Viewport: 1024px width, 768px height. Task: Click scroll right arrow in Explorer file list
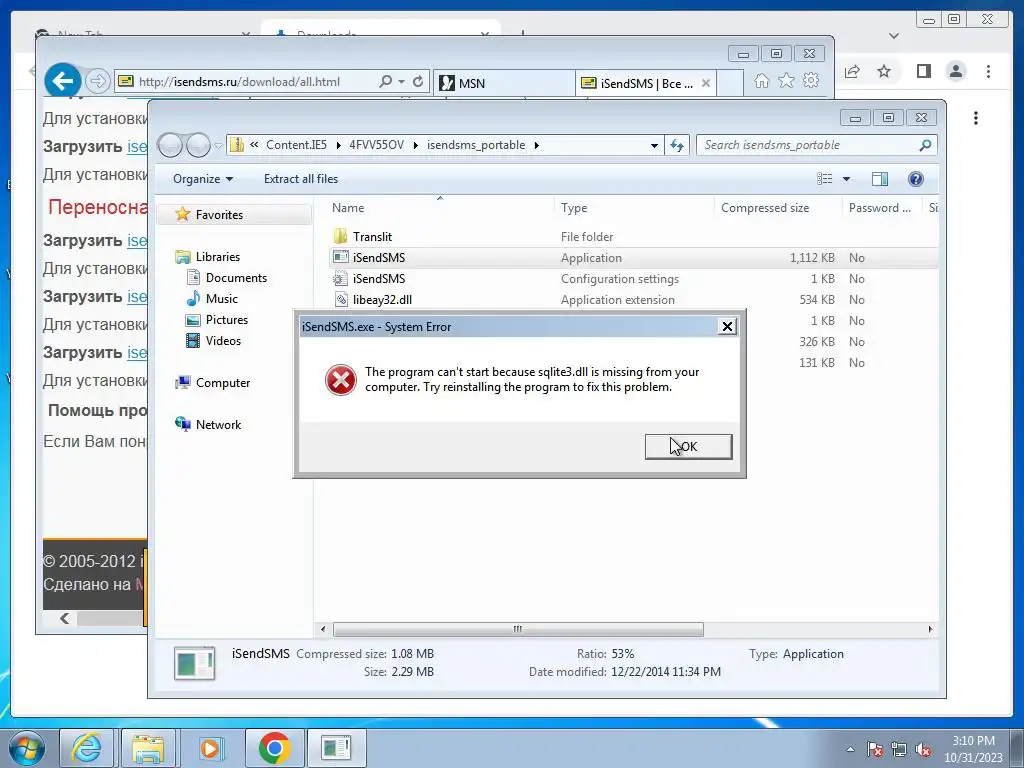point(930,630)
